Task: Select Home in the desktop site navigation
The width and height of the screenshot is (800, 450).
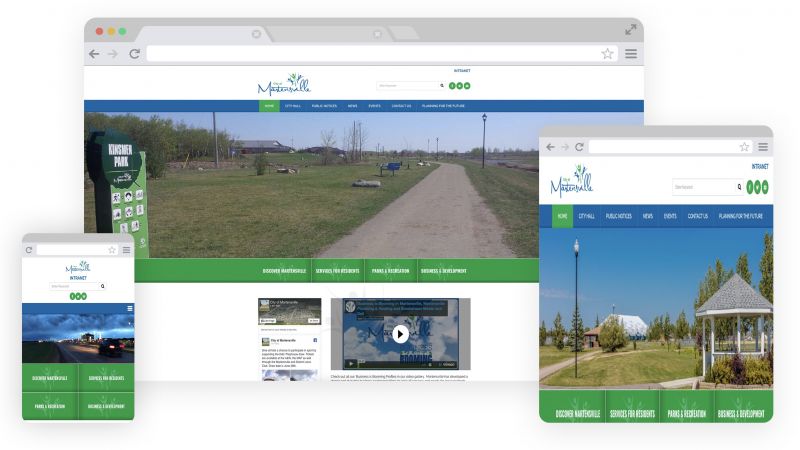Action: click(269, 106)
